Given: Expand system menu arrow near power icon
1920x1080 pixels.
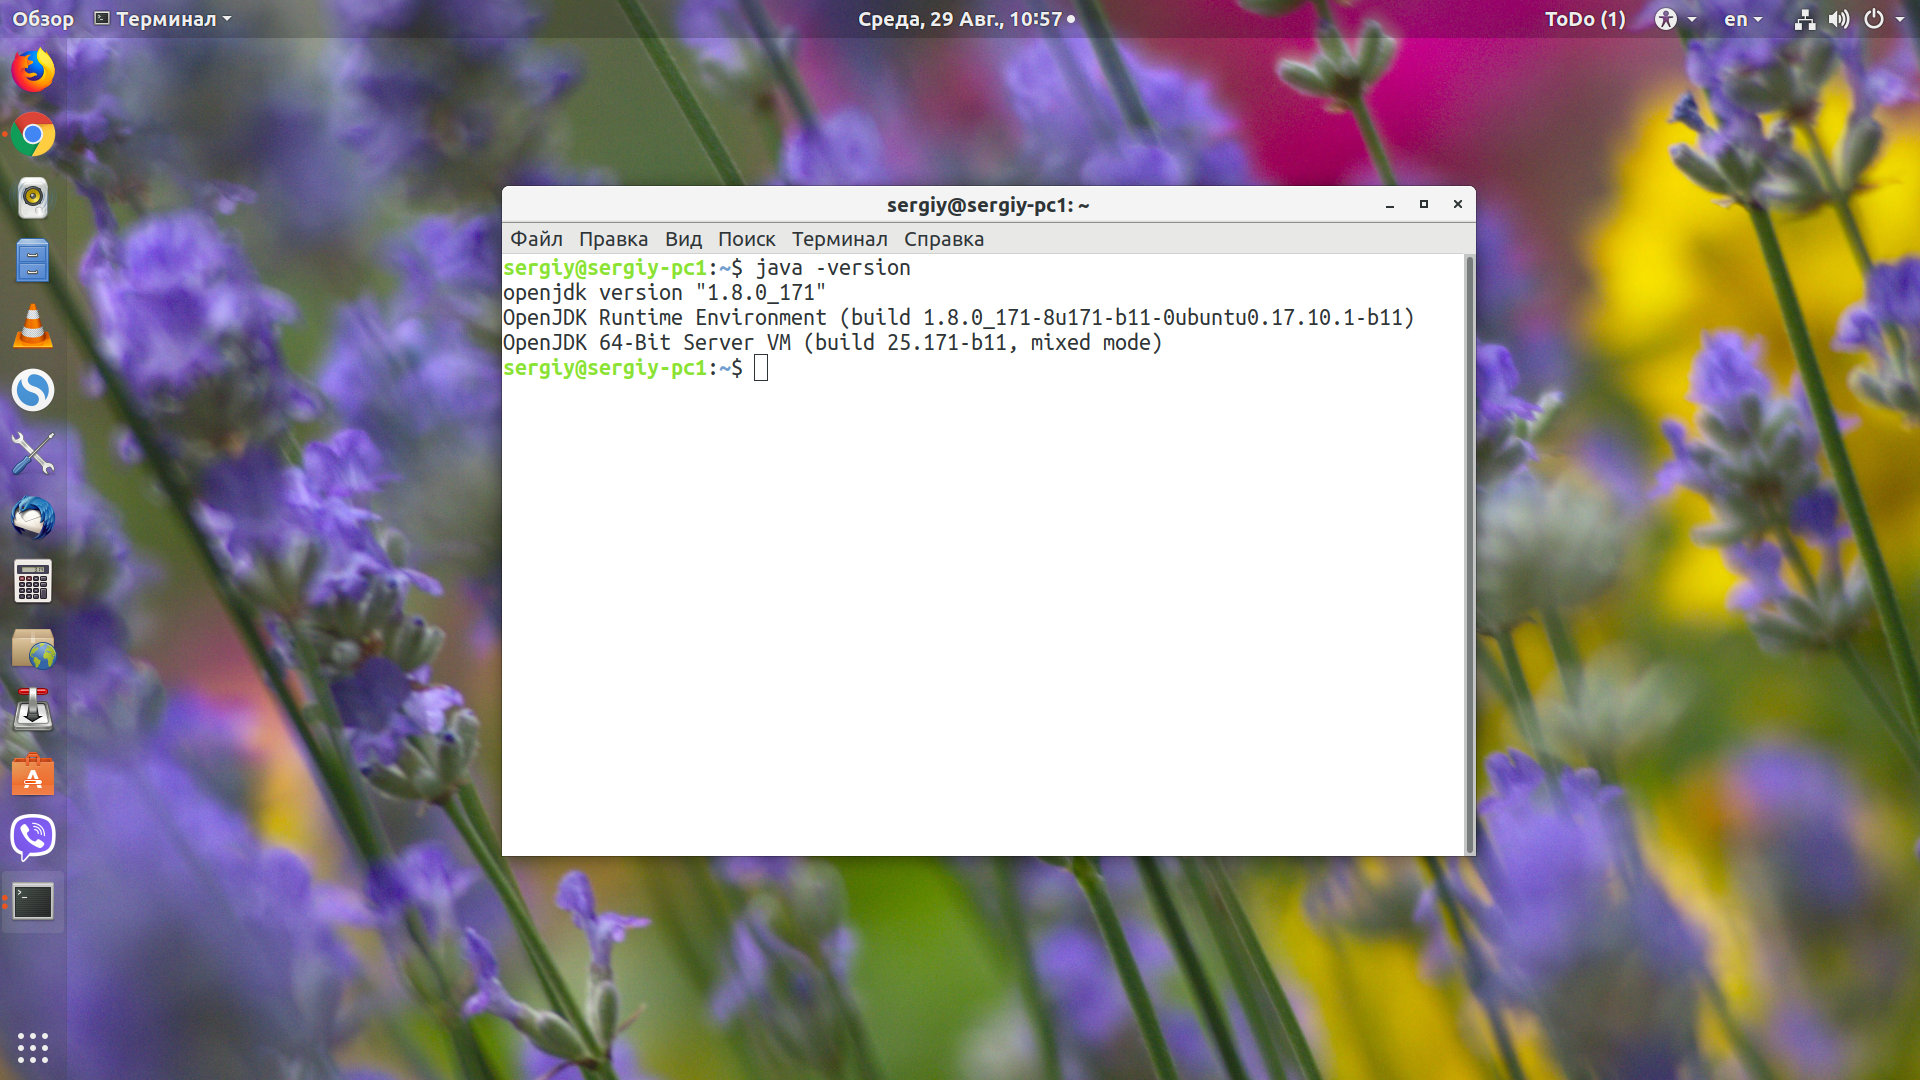Looking at the screenshot, I should tap(1900, 19).
